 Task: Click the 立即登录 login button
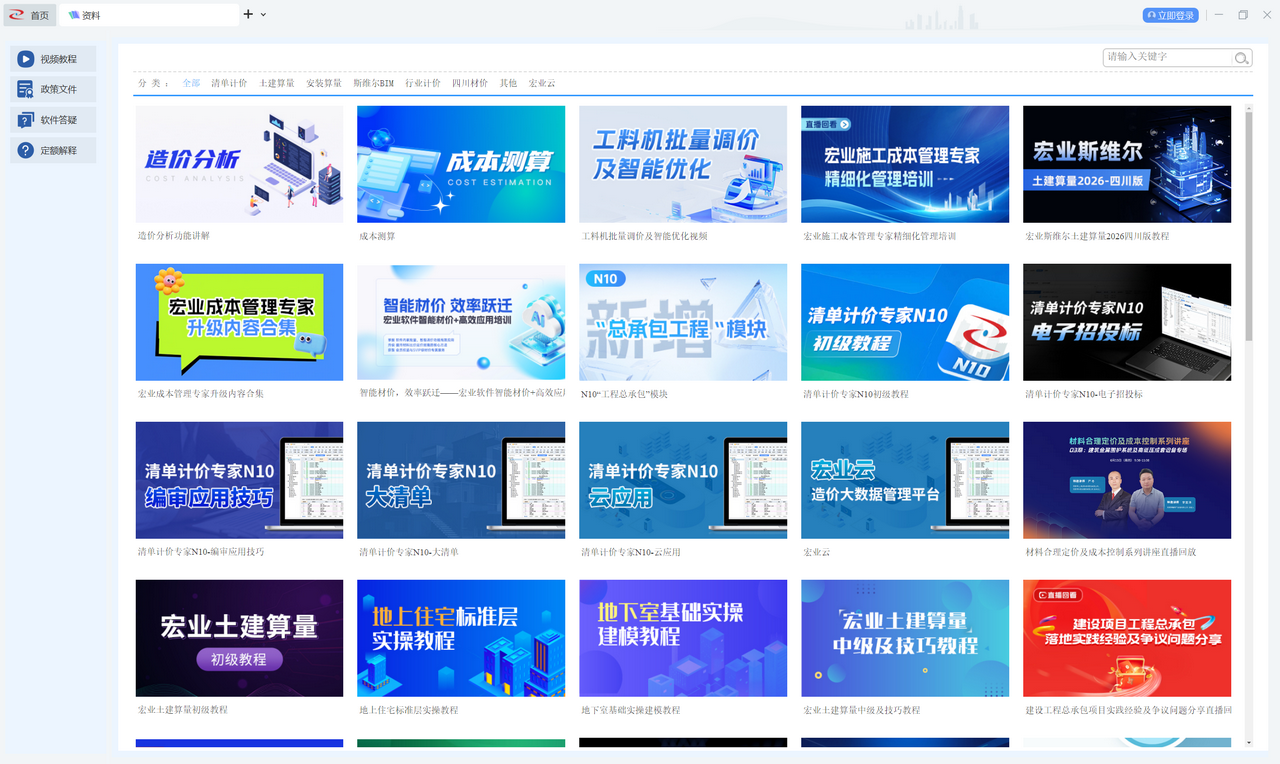1169,14
